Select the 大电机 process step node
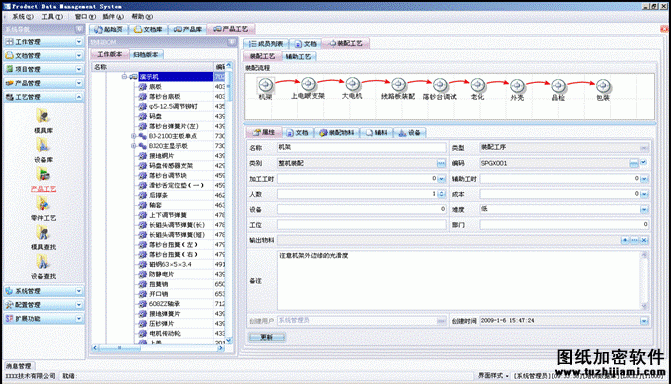Screen dimensions: 671x384 352,84
